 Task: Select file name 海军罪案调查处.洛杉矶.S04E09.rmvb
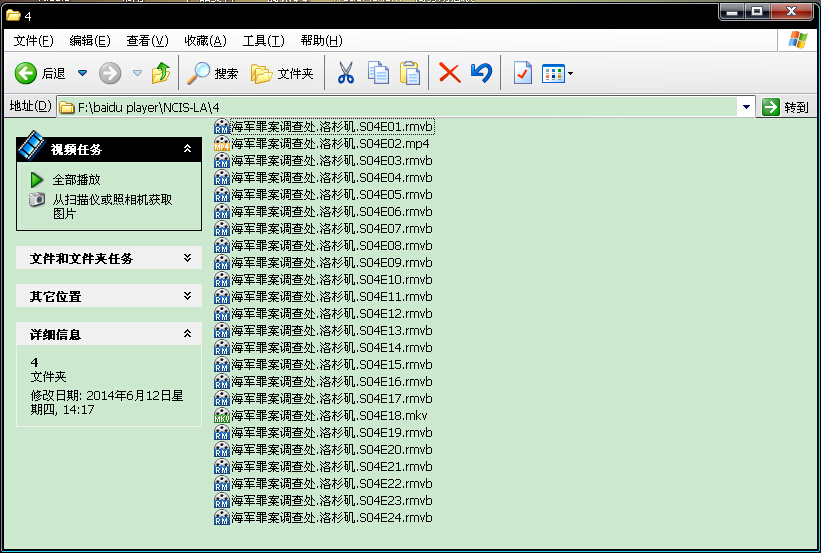tap(332, 263)
